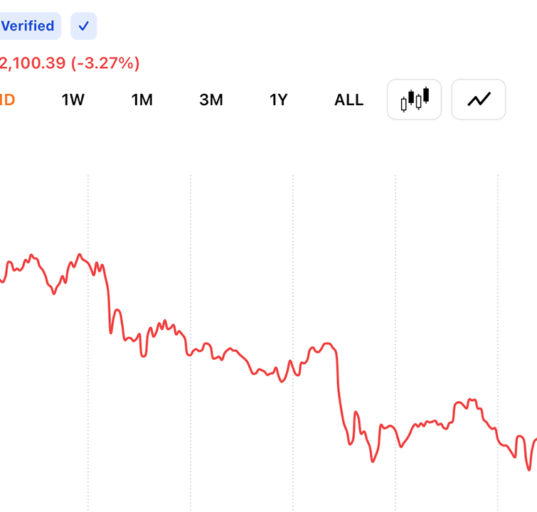Click the red price change text

coord(70,63)
